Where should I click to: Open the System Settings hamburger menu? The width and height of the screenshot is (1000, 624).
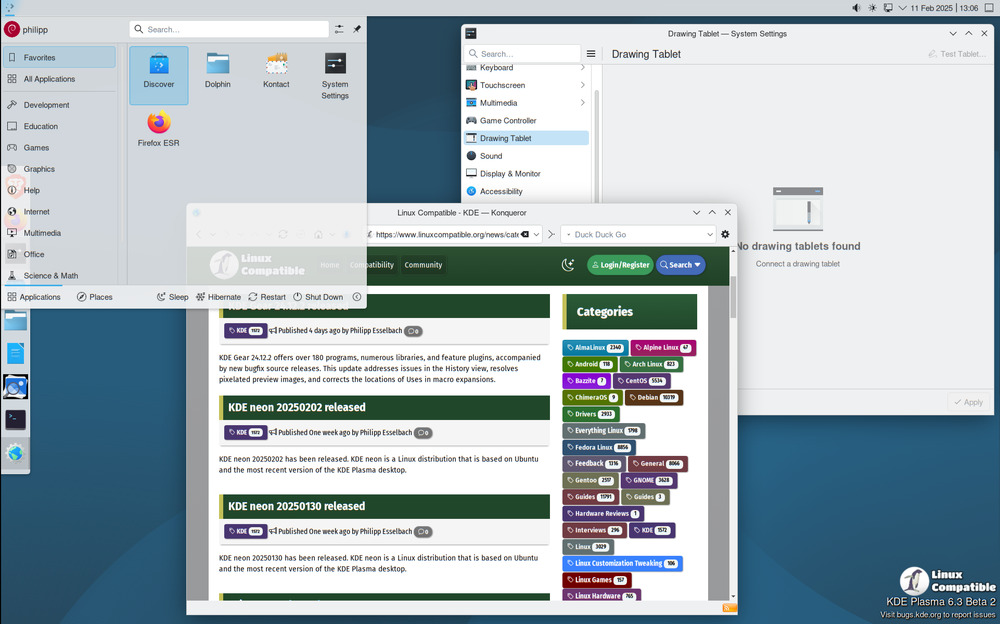[x=591, y=54]
